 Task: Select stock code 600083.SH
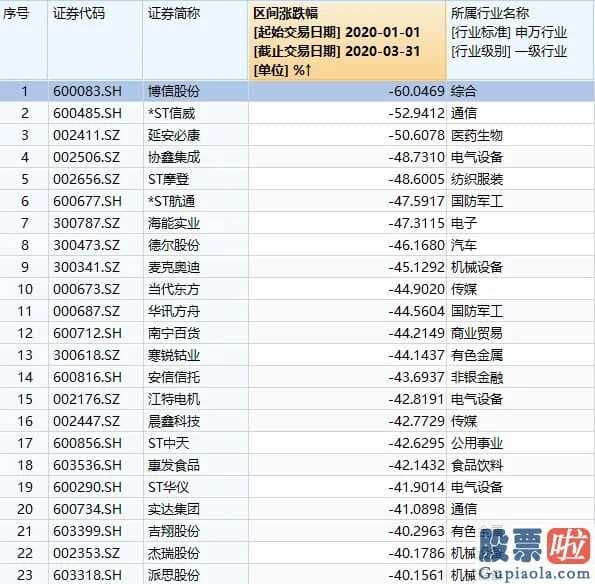click(x=87, y=91)
